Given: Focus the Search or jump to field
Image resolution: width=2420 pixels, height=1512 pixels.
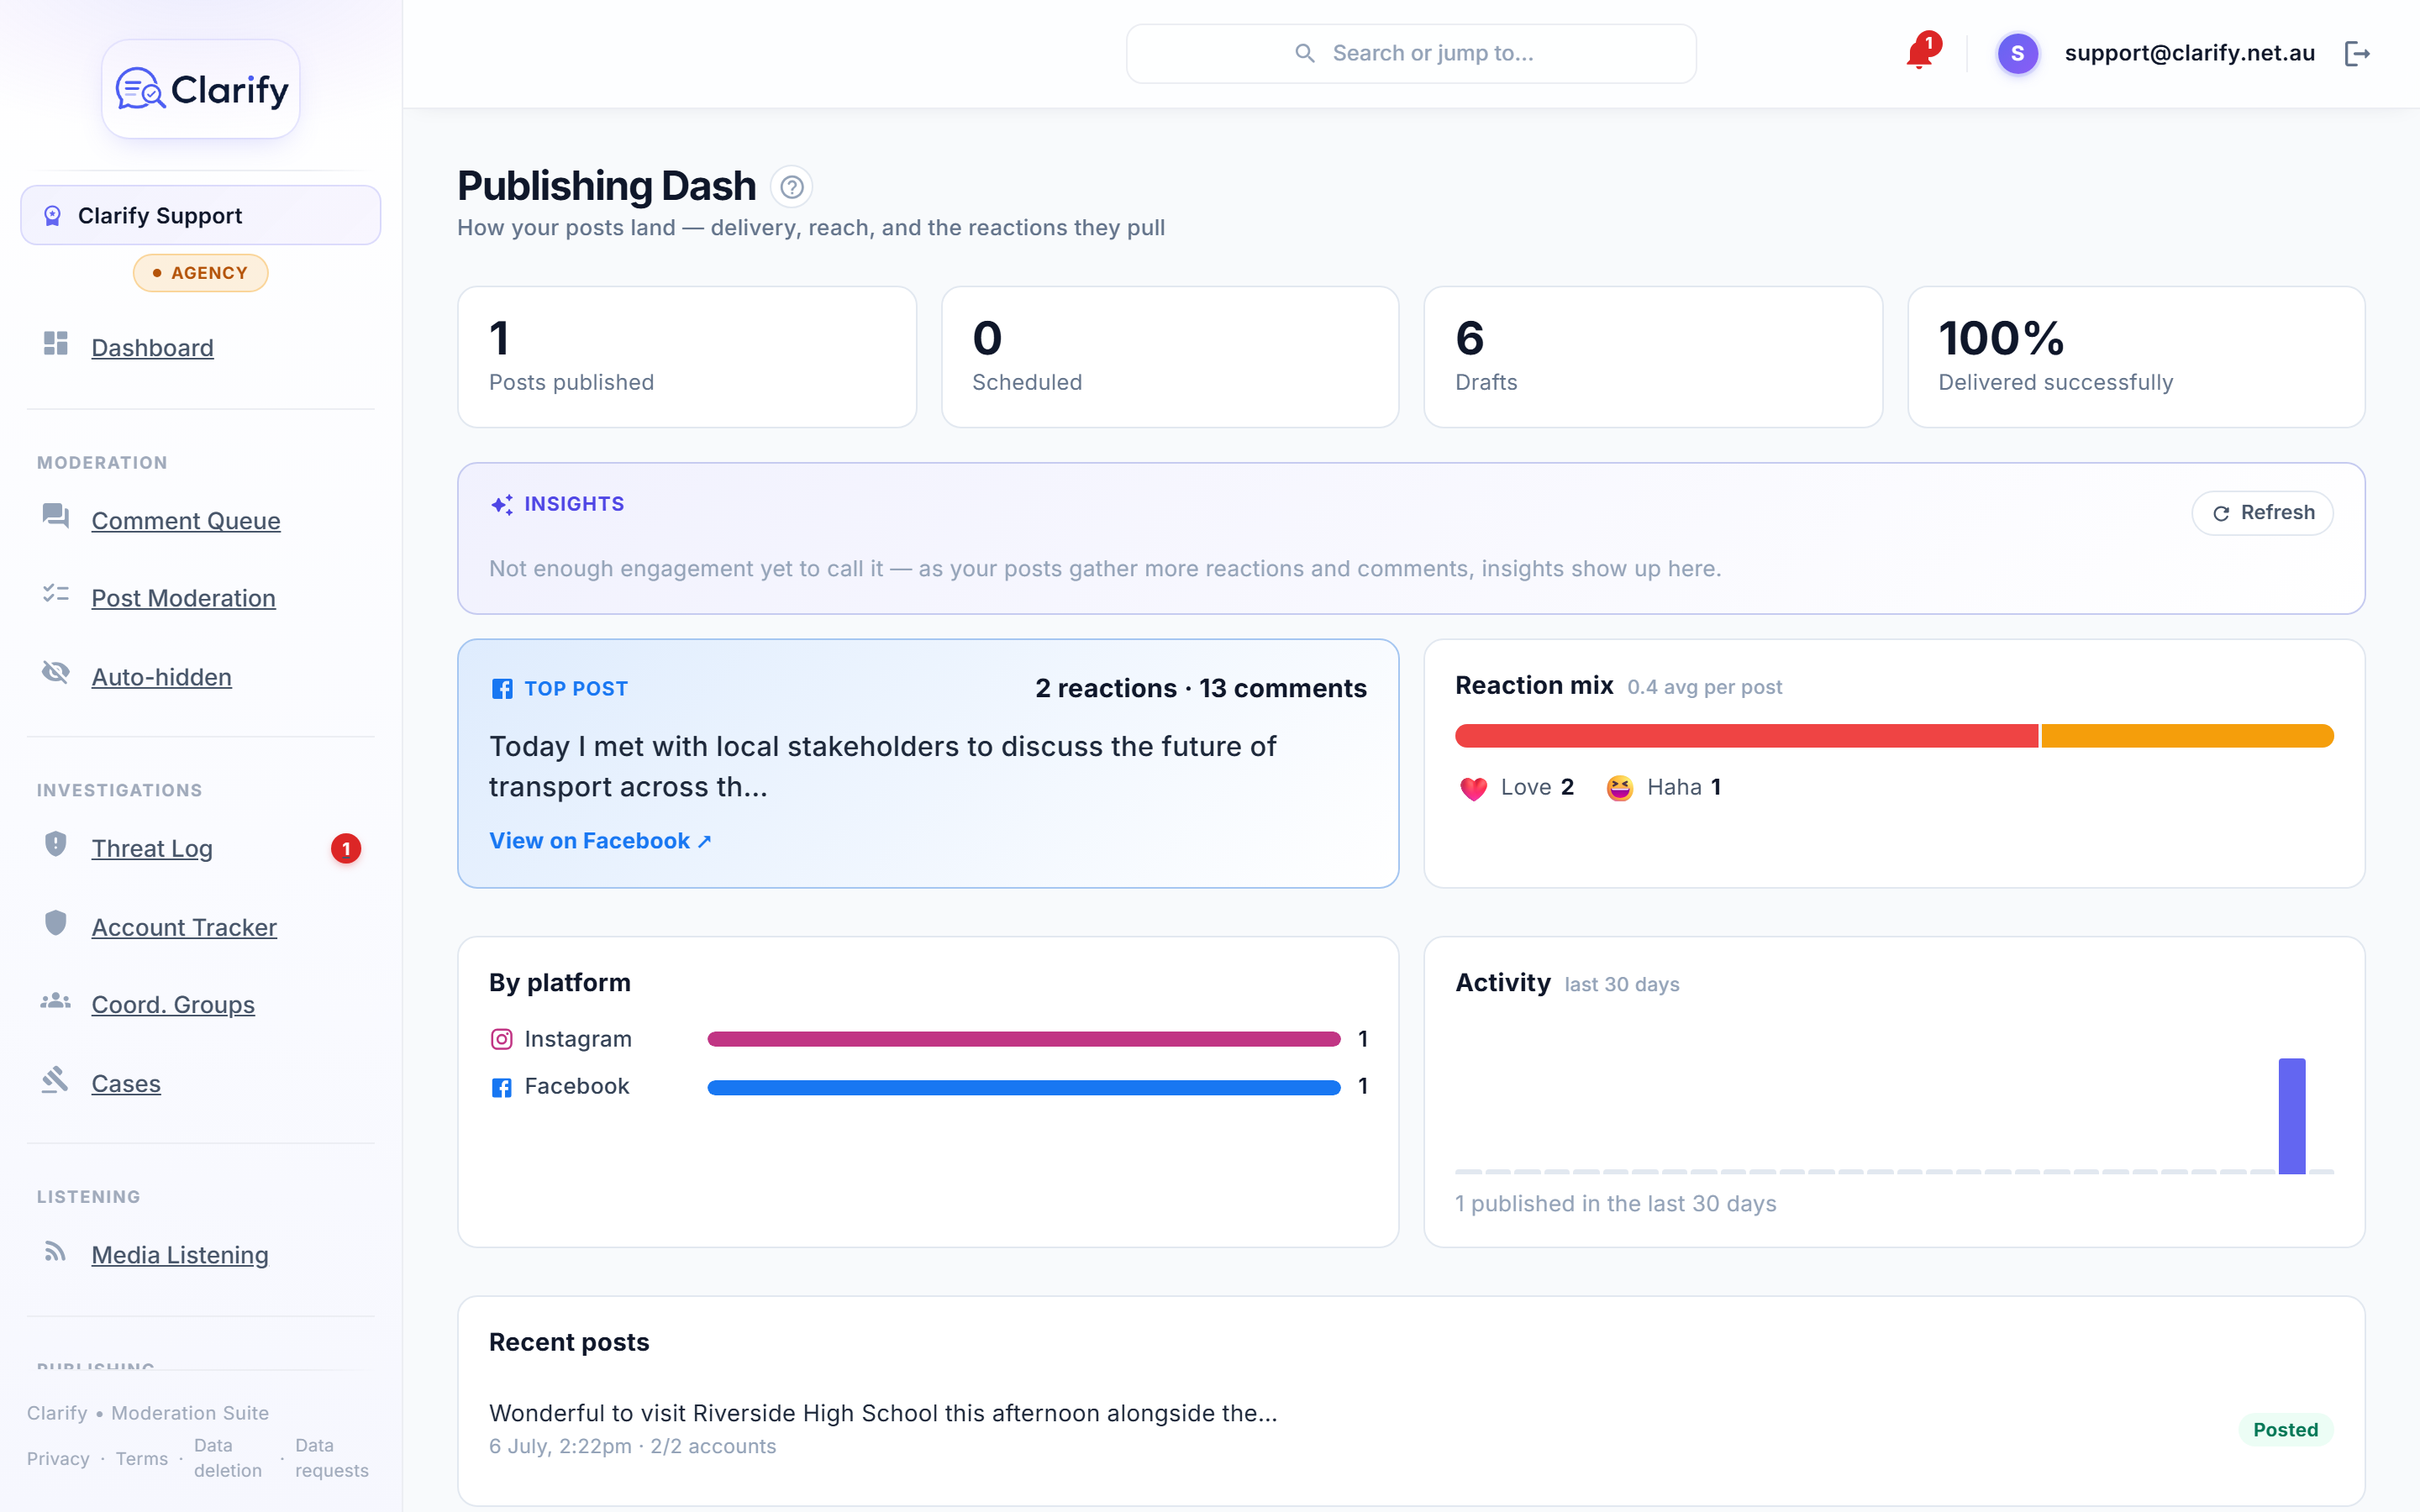Looking at the screenshot, I should [x=1411, y=54].
